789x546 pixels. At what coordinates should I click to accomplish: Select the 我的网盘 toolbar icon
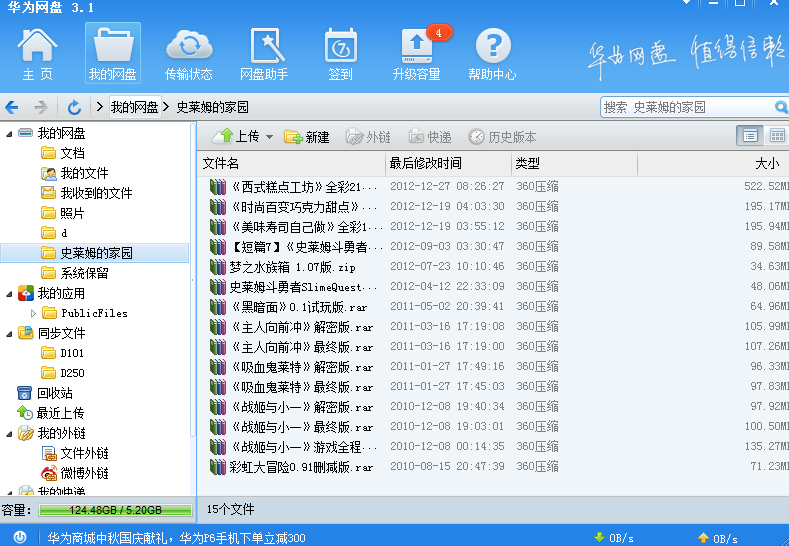113,53
